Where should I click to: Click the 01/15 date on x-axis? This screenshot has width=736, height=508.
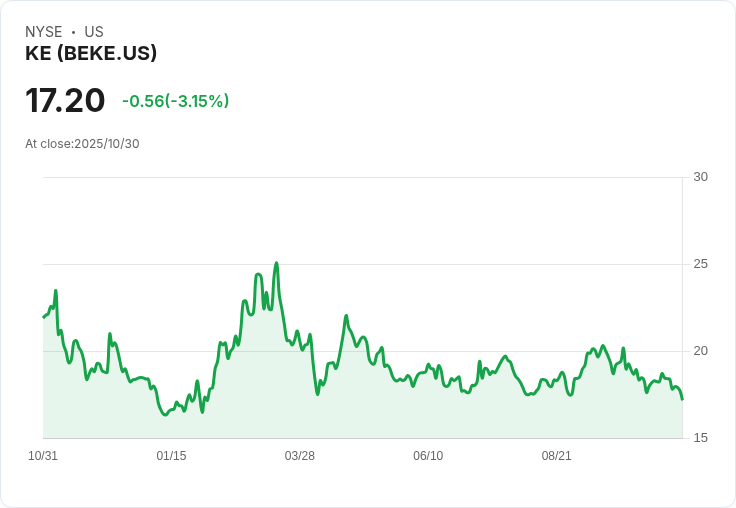pyautogui.click(x=171, y=456)
